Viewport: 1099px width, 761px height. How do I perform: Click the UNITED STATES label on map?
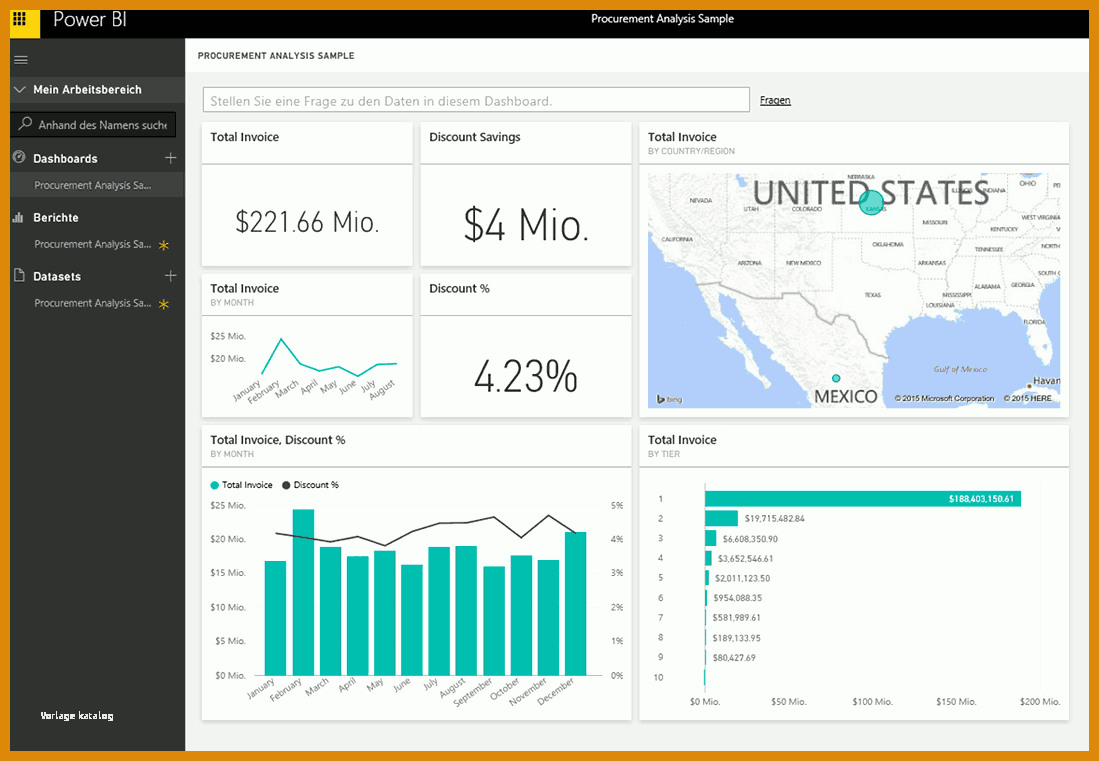871,192
